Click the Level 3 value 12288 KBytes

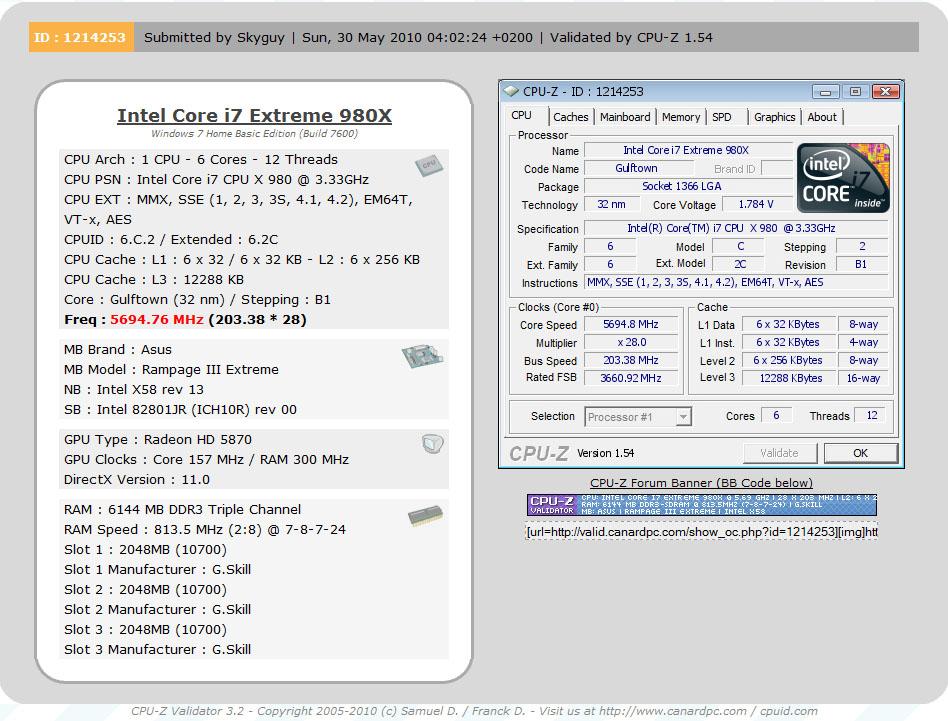pyautogui.click(x=788, y=378)
